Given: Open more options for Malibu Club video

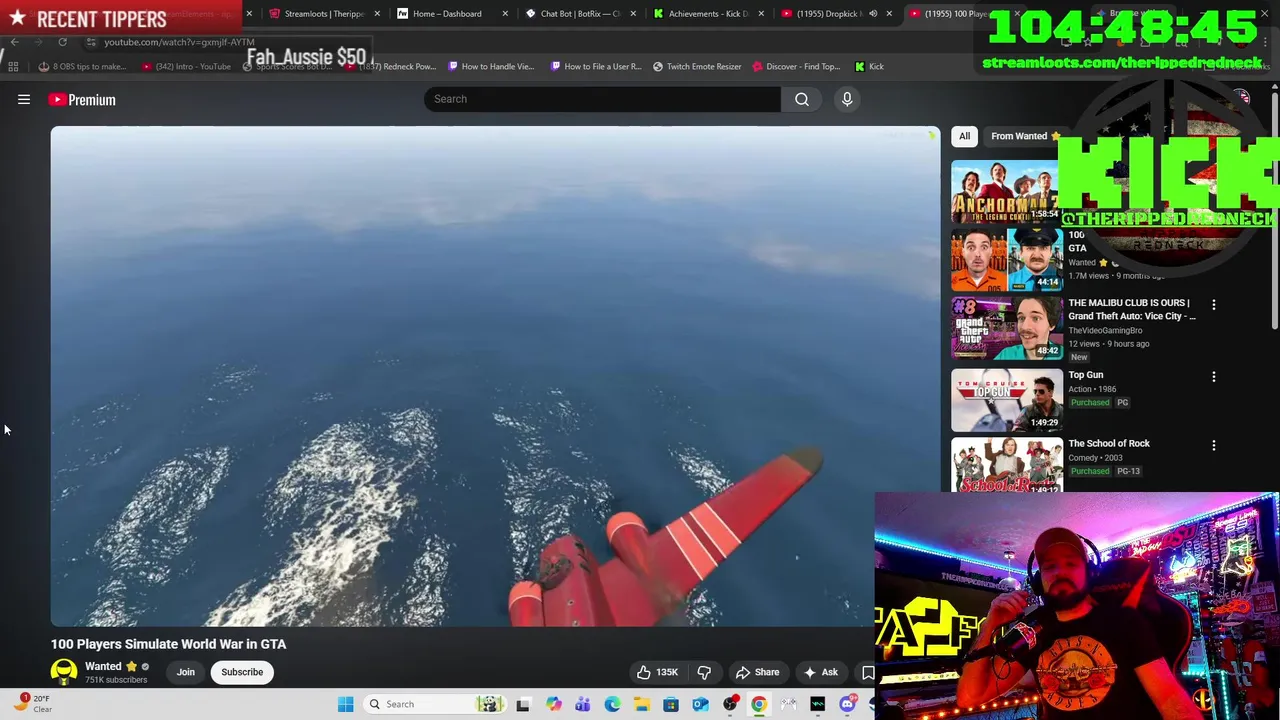Looking at the screenshot, I should 1214,305.
